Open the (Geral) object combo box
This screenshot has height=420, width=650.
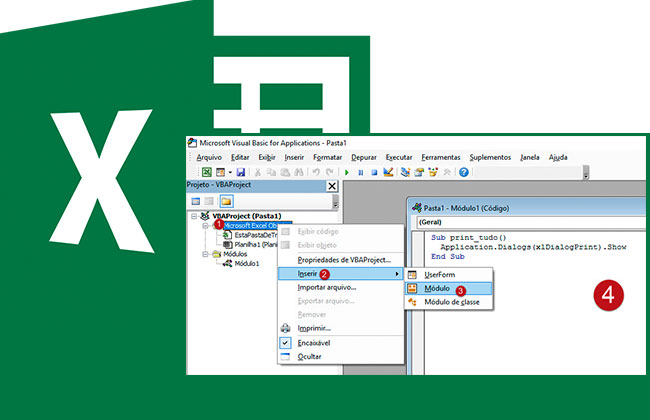click(x=531, y=222)
